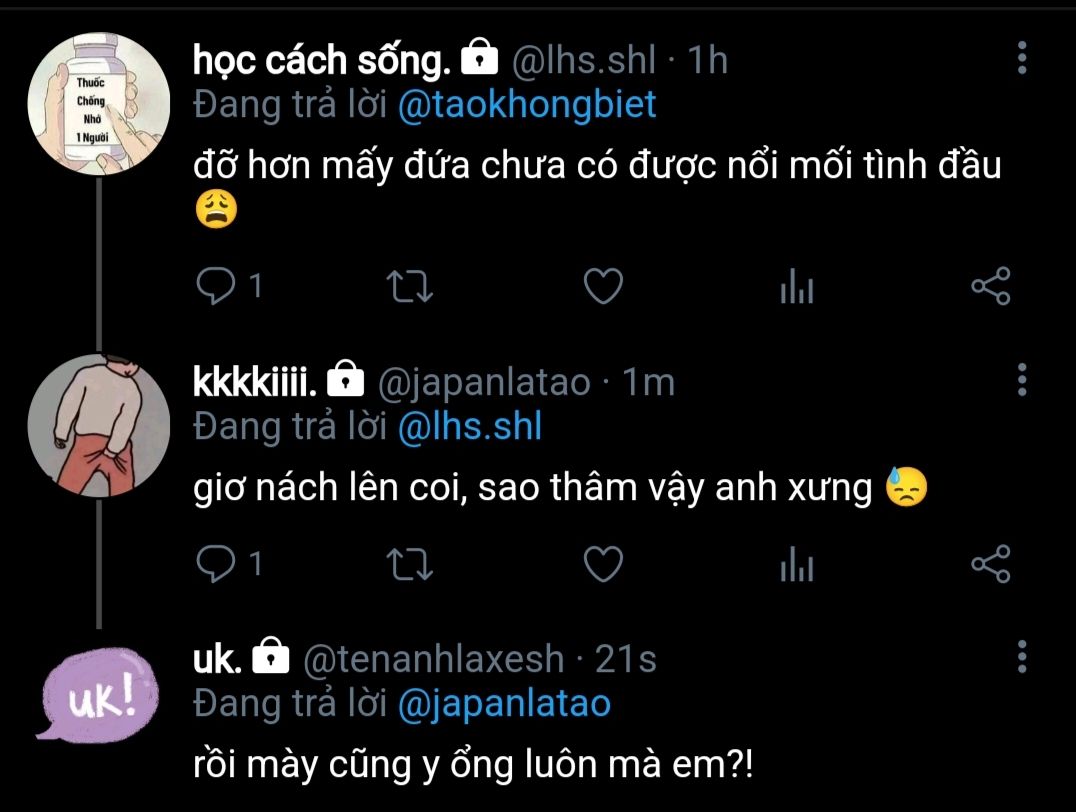1076x812 pixels.
Task: Open the học cách sống. profile name
Action: pyautogui.click(x=322, y=60)
